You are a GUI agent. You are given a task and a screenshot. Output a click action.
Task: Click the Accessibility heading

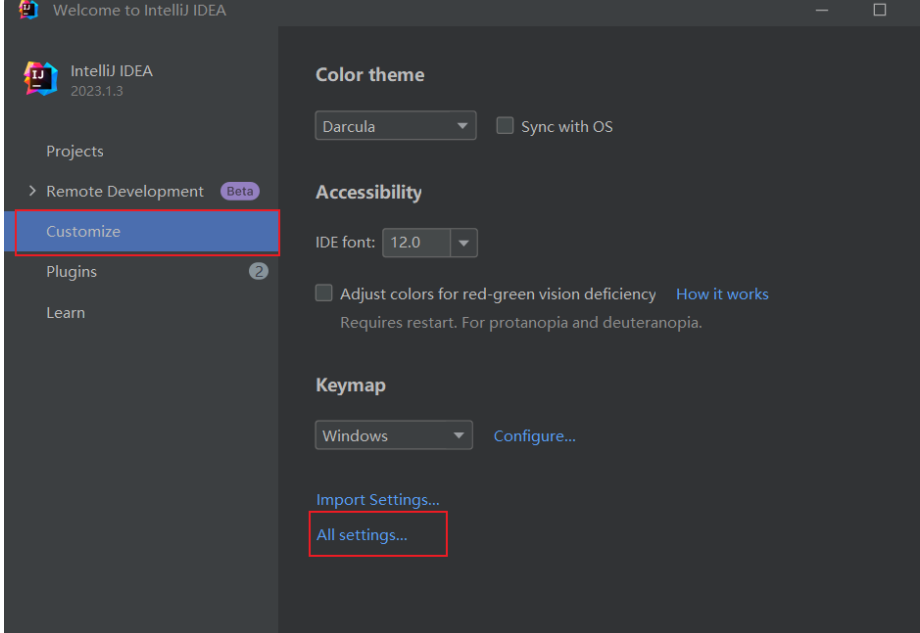tap(368, 192)
